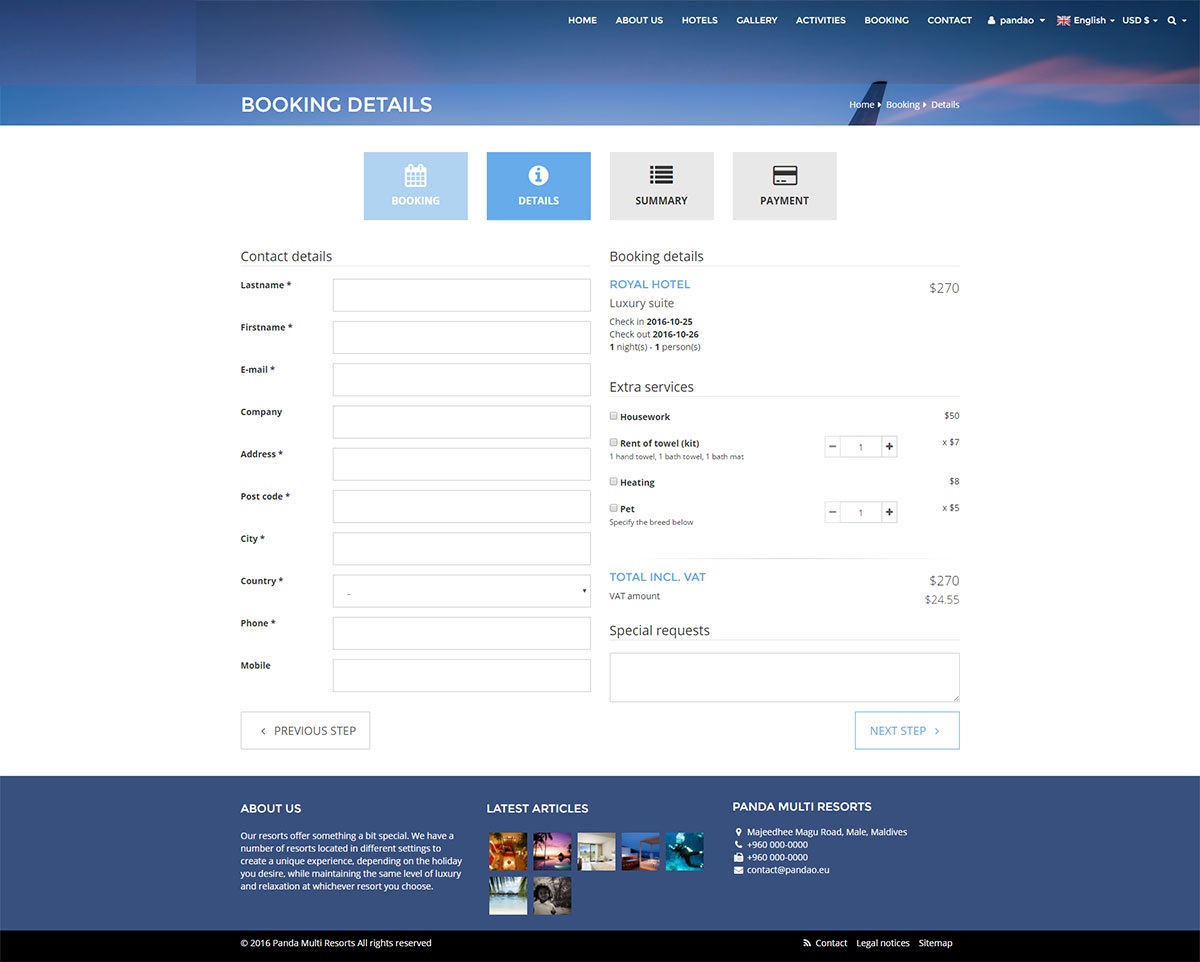Open search via the magnifier icon
The height and width of the screenshot is (962, 1200).
(x=1172, y=20)
